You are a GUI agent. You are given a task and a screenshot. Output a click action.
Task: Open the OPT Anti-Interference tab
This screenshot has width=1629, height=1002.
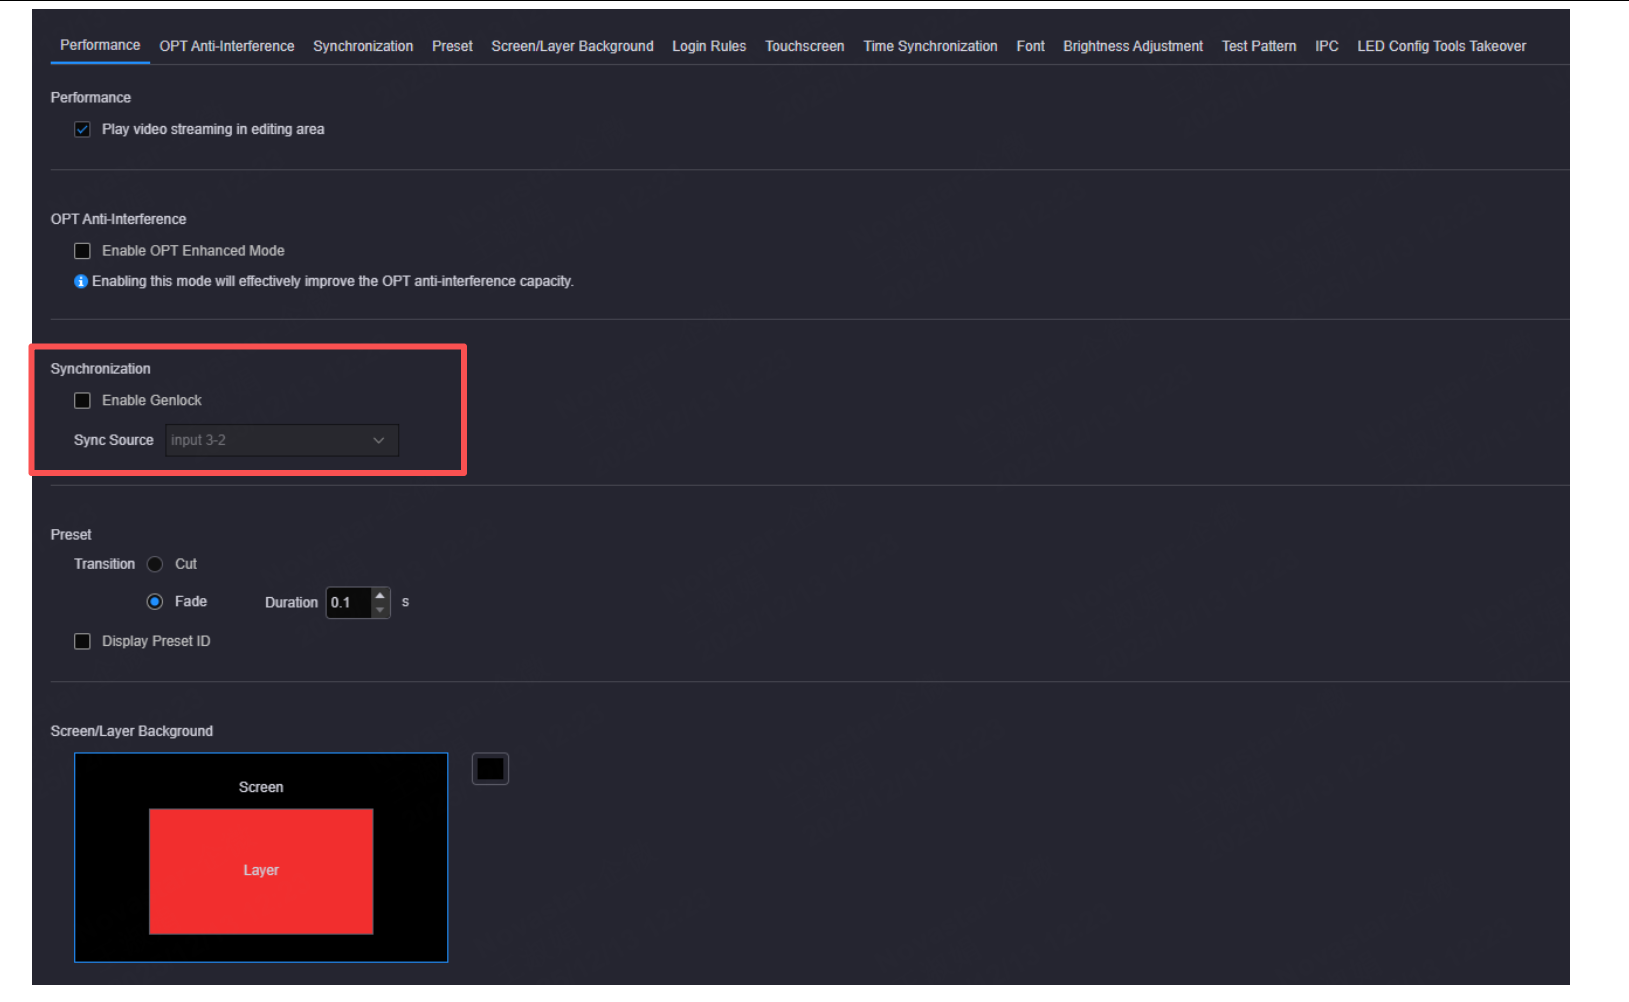tap(227, 46)
